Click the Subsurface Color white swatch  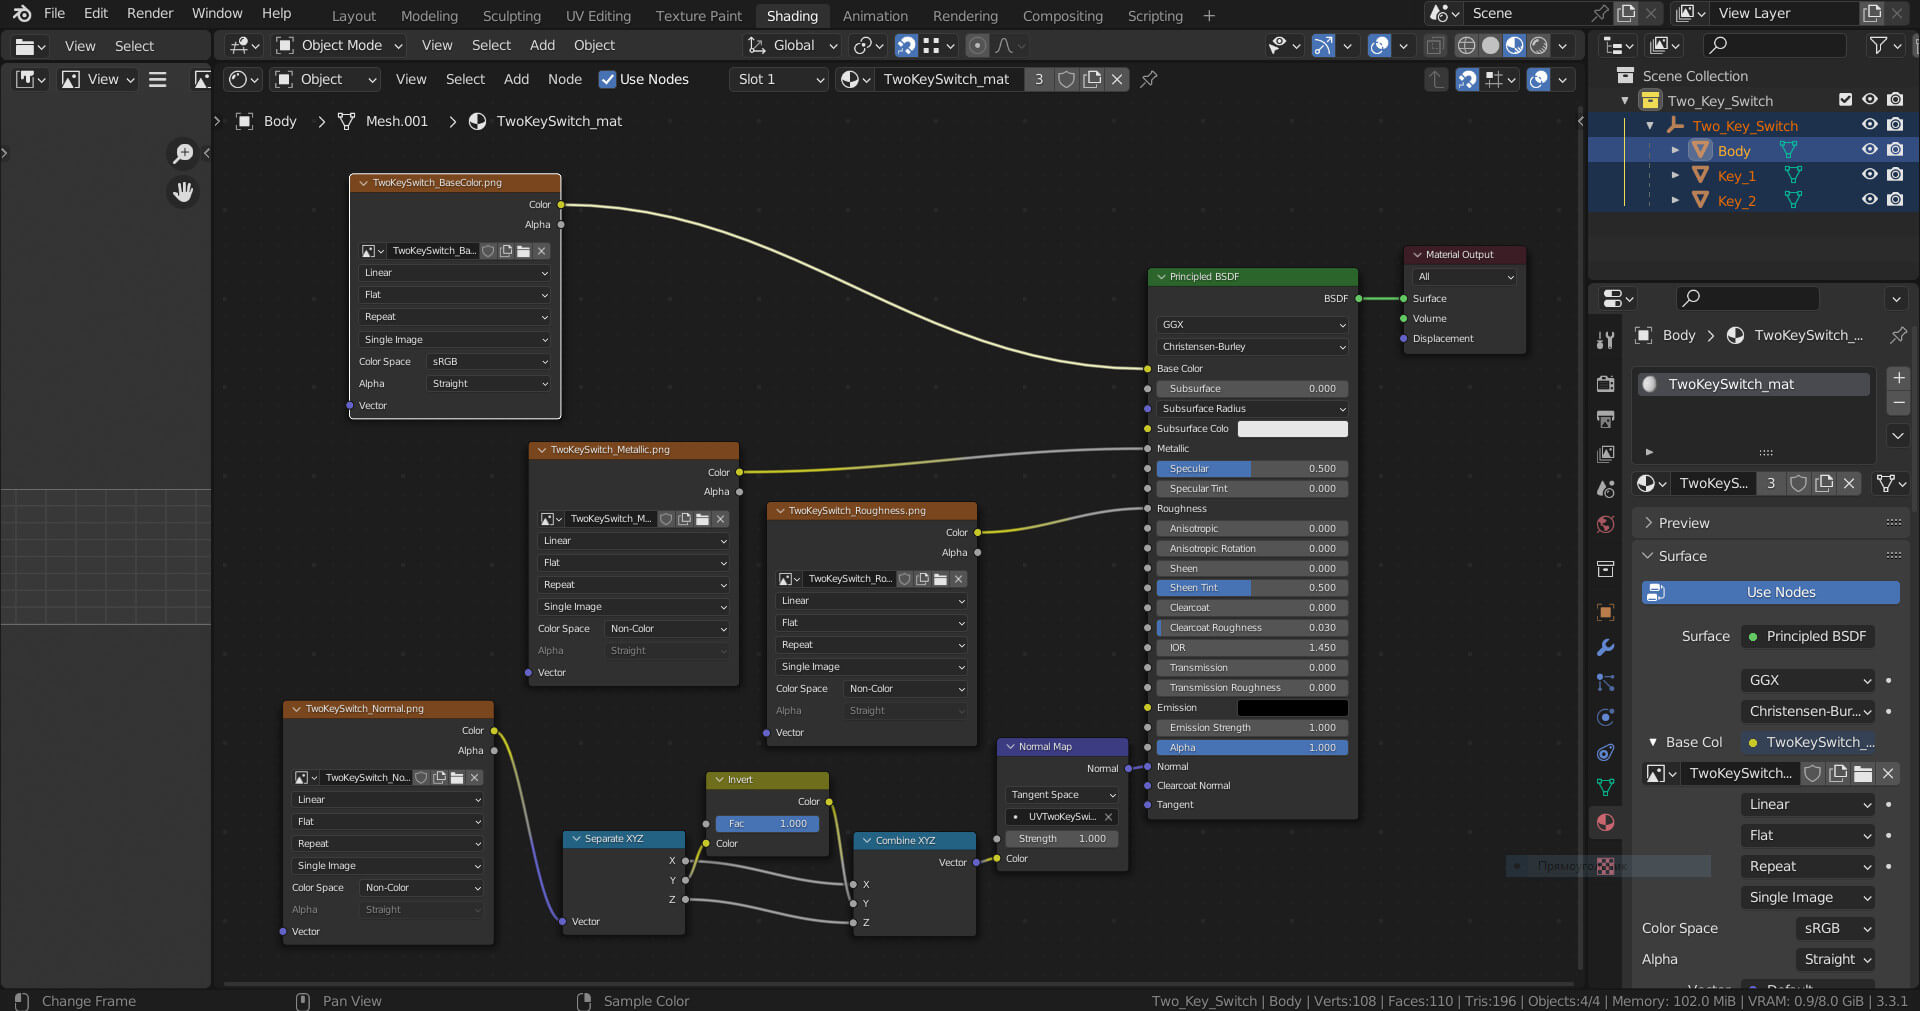pyautogui.click(x=1292, y=429)
